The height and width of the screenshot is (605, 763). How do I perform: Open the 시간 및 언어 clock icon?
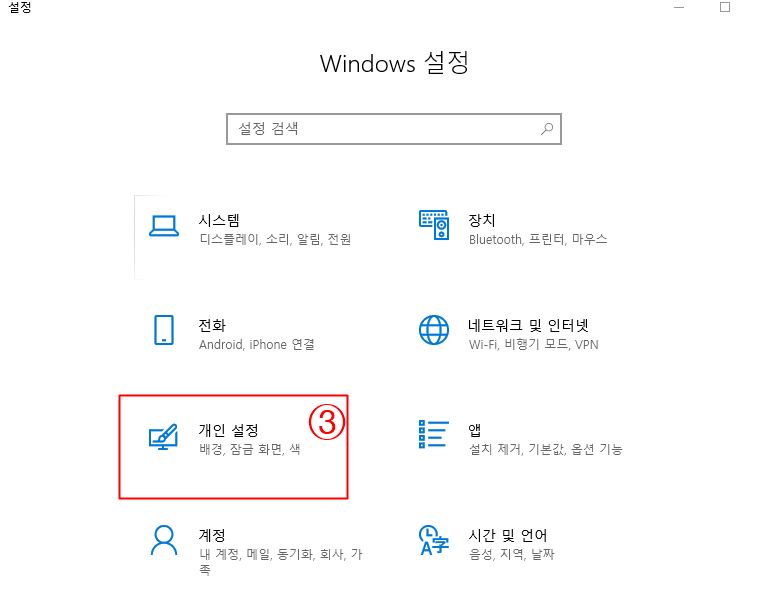pyautogui.click(x=434, y=540)
